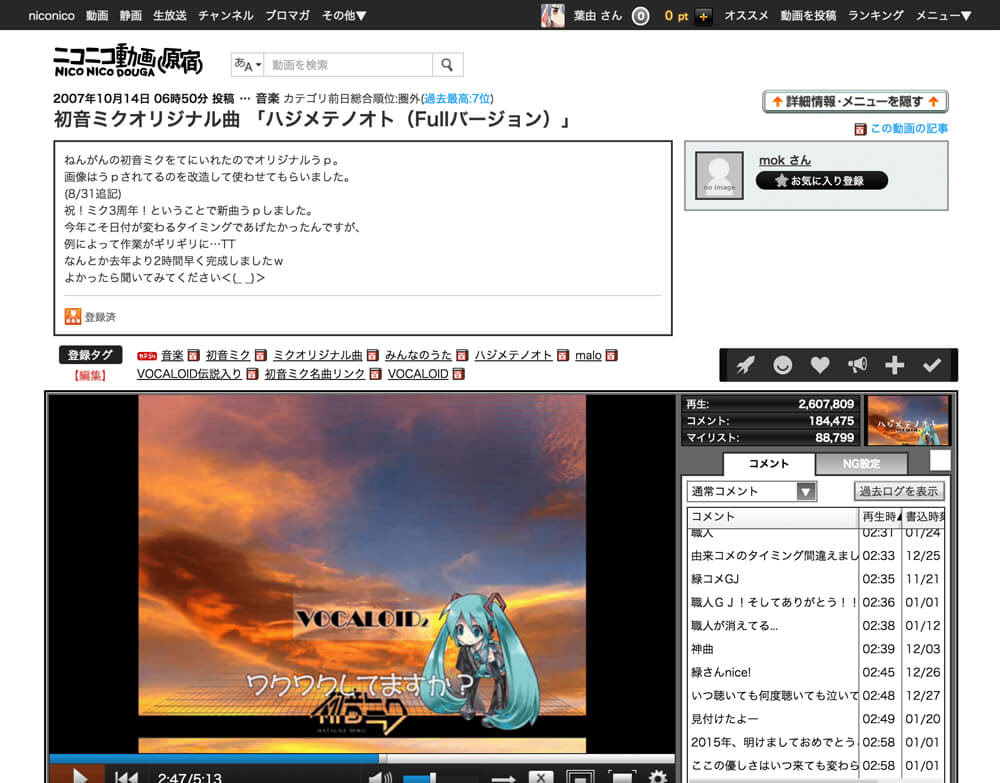The image size is (1000, 783).
Task: Click the red dictionary icon beside この動画の記事
Action: coord(860,129)
